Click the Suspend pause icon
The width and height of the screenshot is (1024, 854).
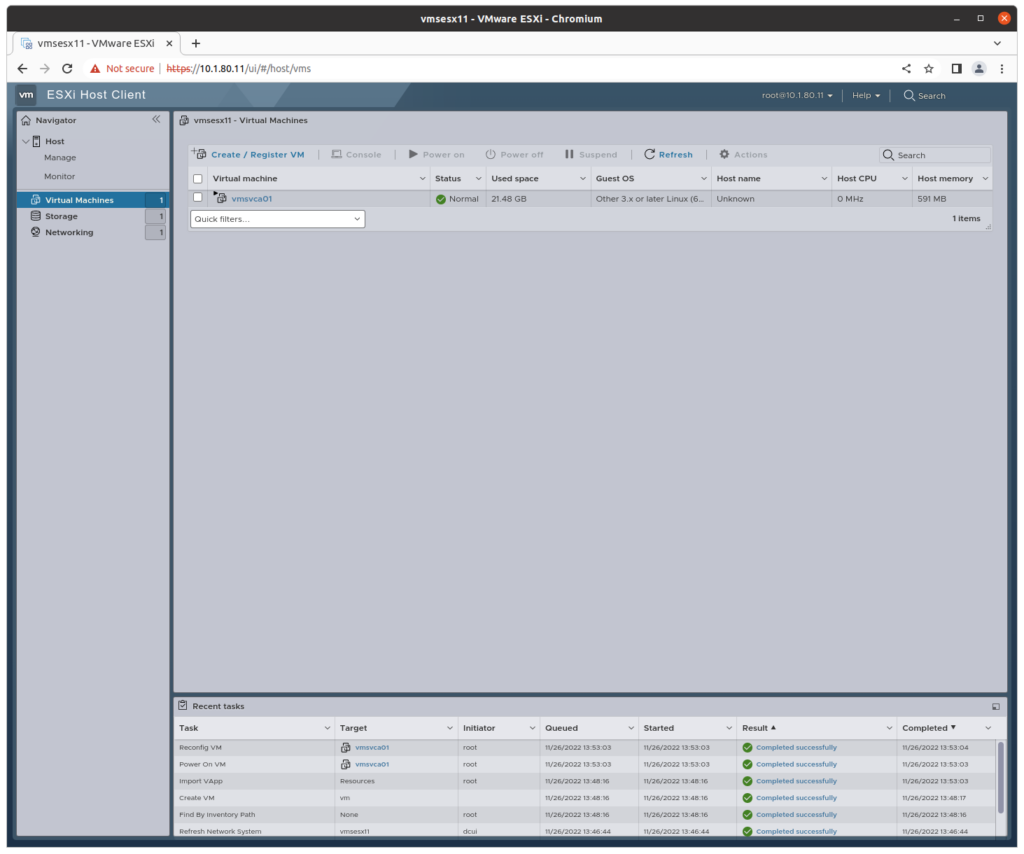(569, 154)
